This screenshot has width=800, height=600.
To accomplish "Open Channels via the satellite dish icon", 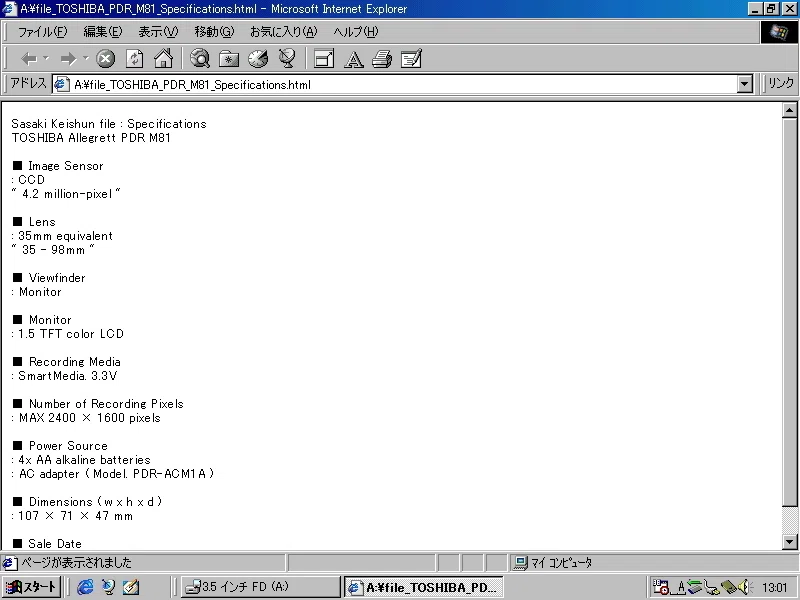I will pyautogui.click(x=287, y=59).
